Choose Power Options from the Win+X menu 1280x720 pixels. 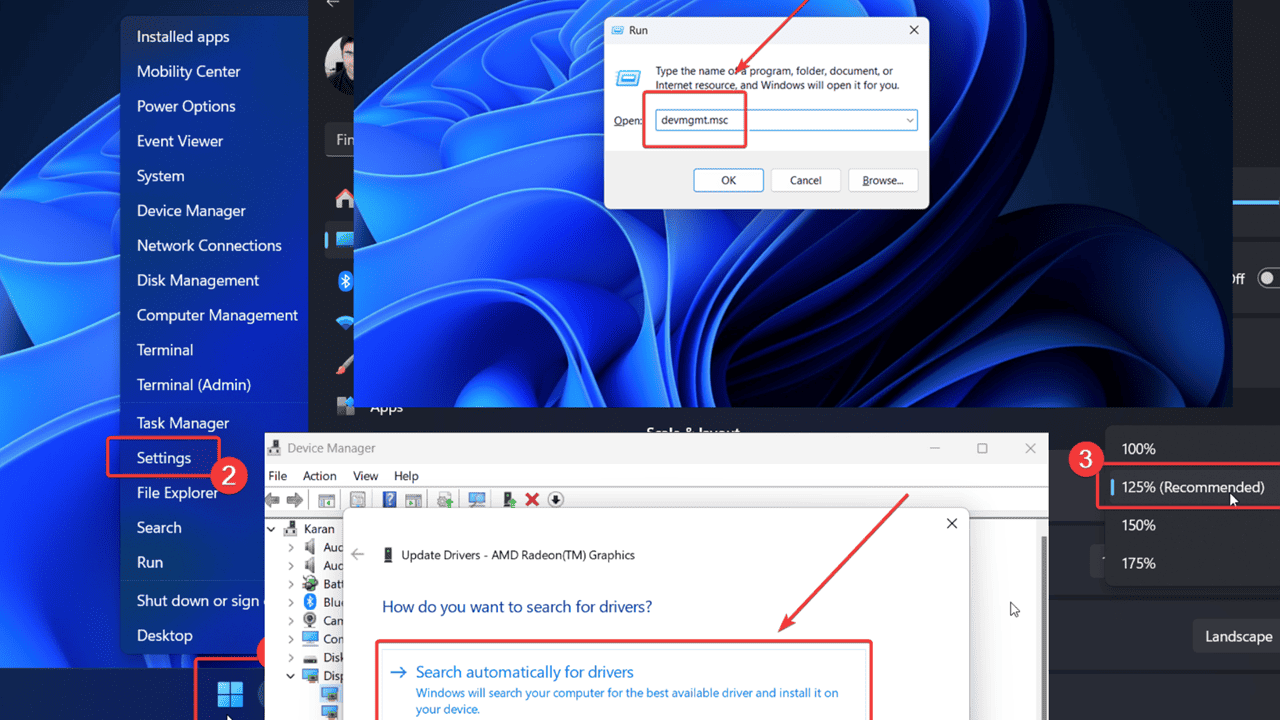click(x=186, y=106)
